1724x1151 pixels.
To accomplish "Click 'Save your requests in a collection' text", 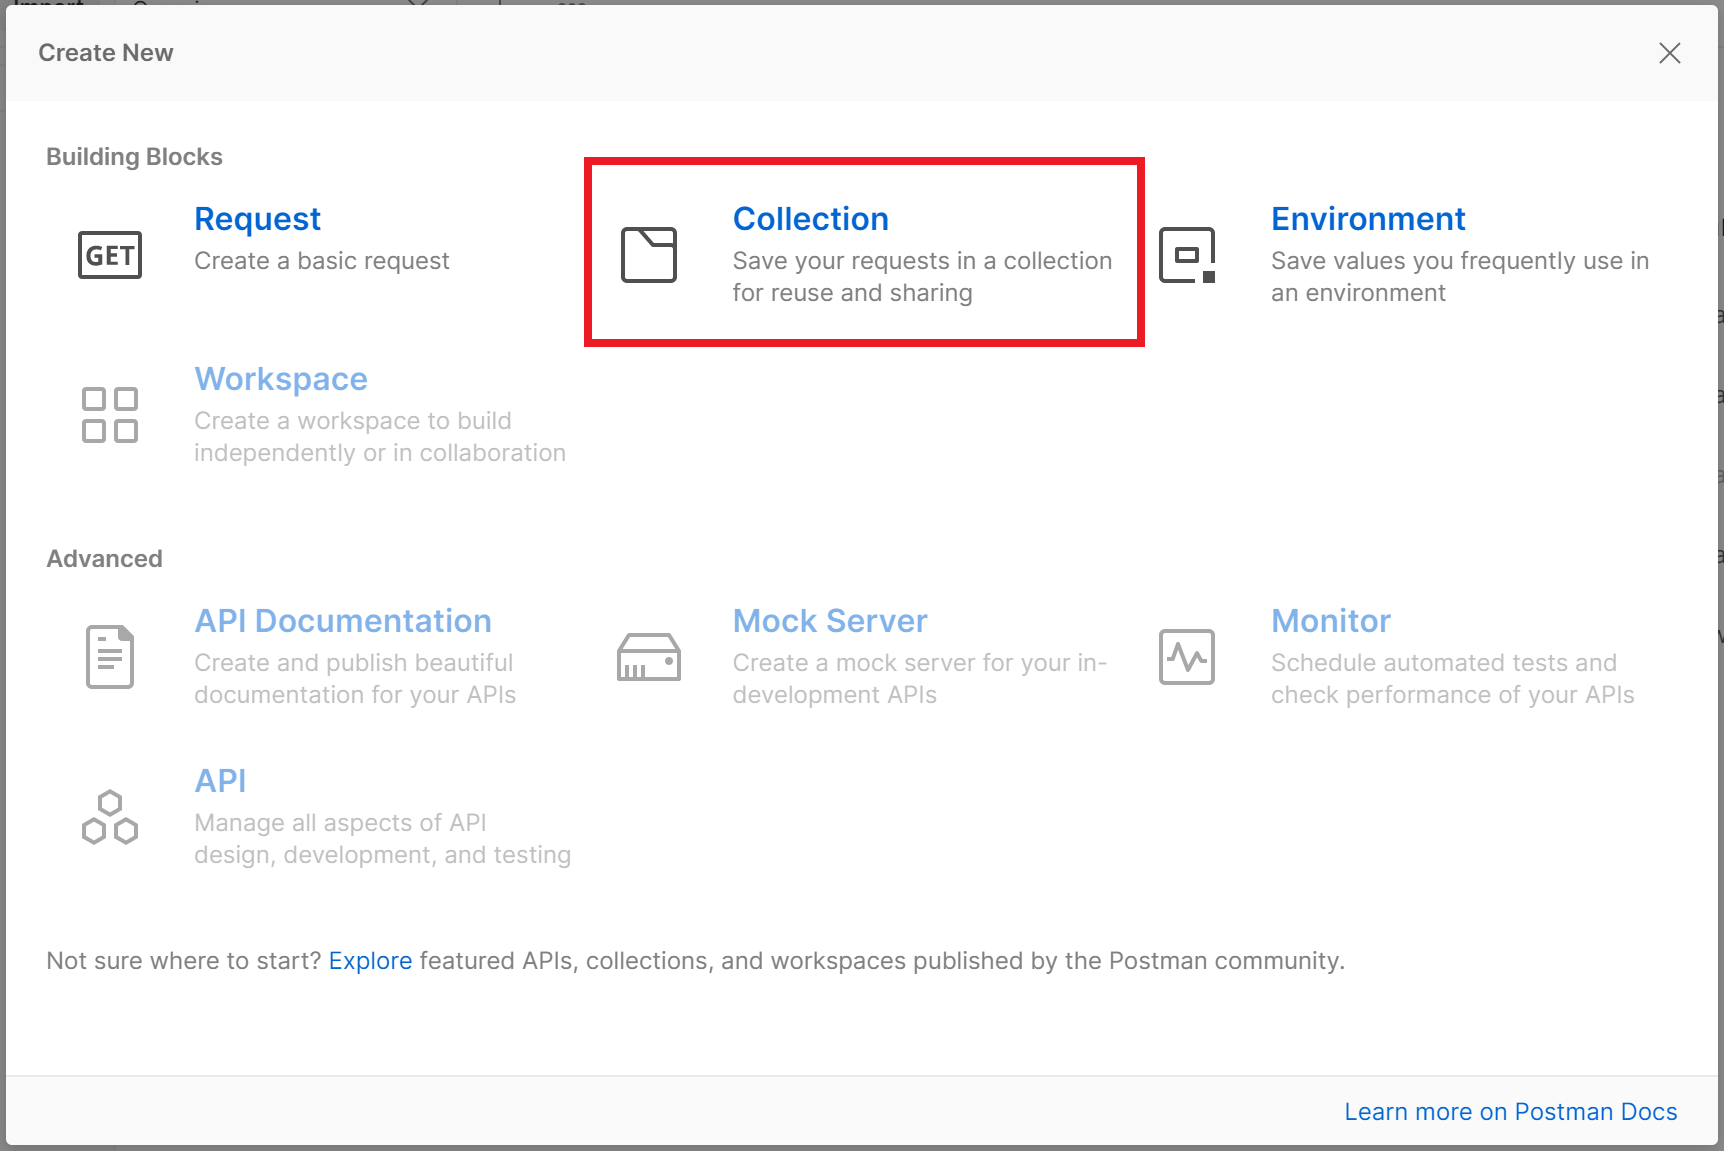I will click(922, 277).
